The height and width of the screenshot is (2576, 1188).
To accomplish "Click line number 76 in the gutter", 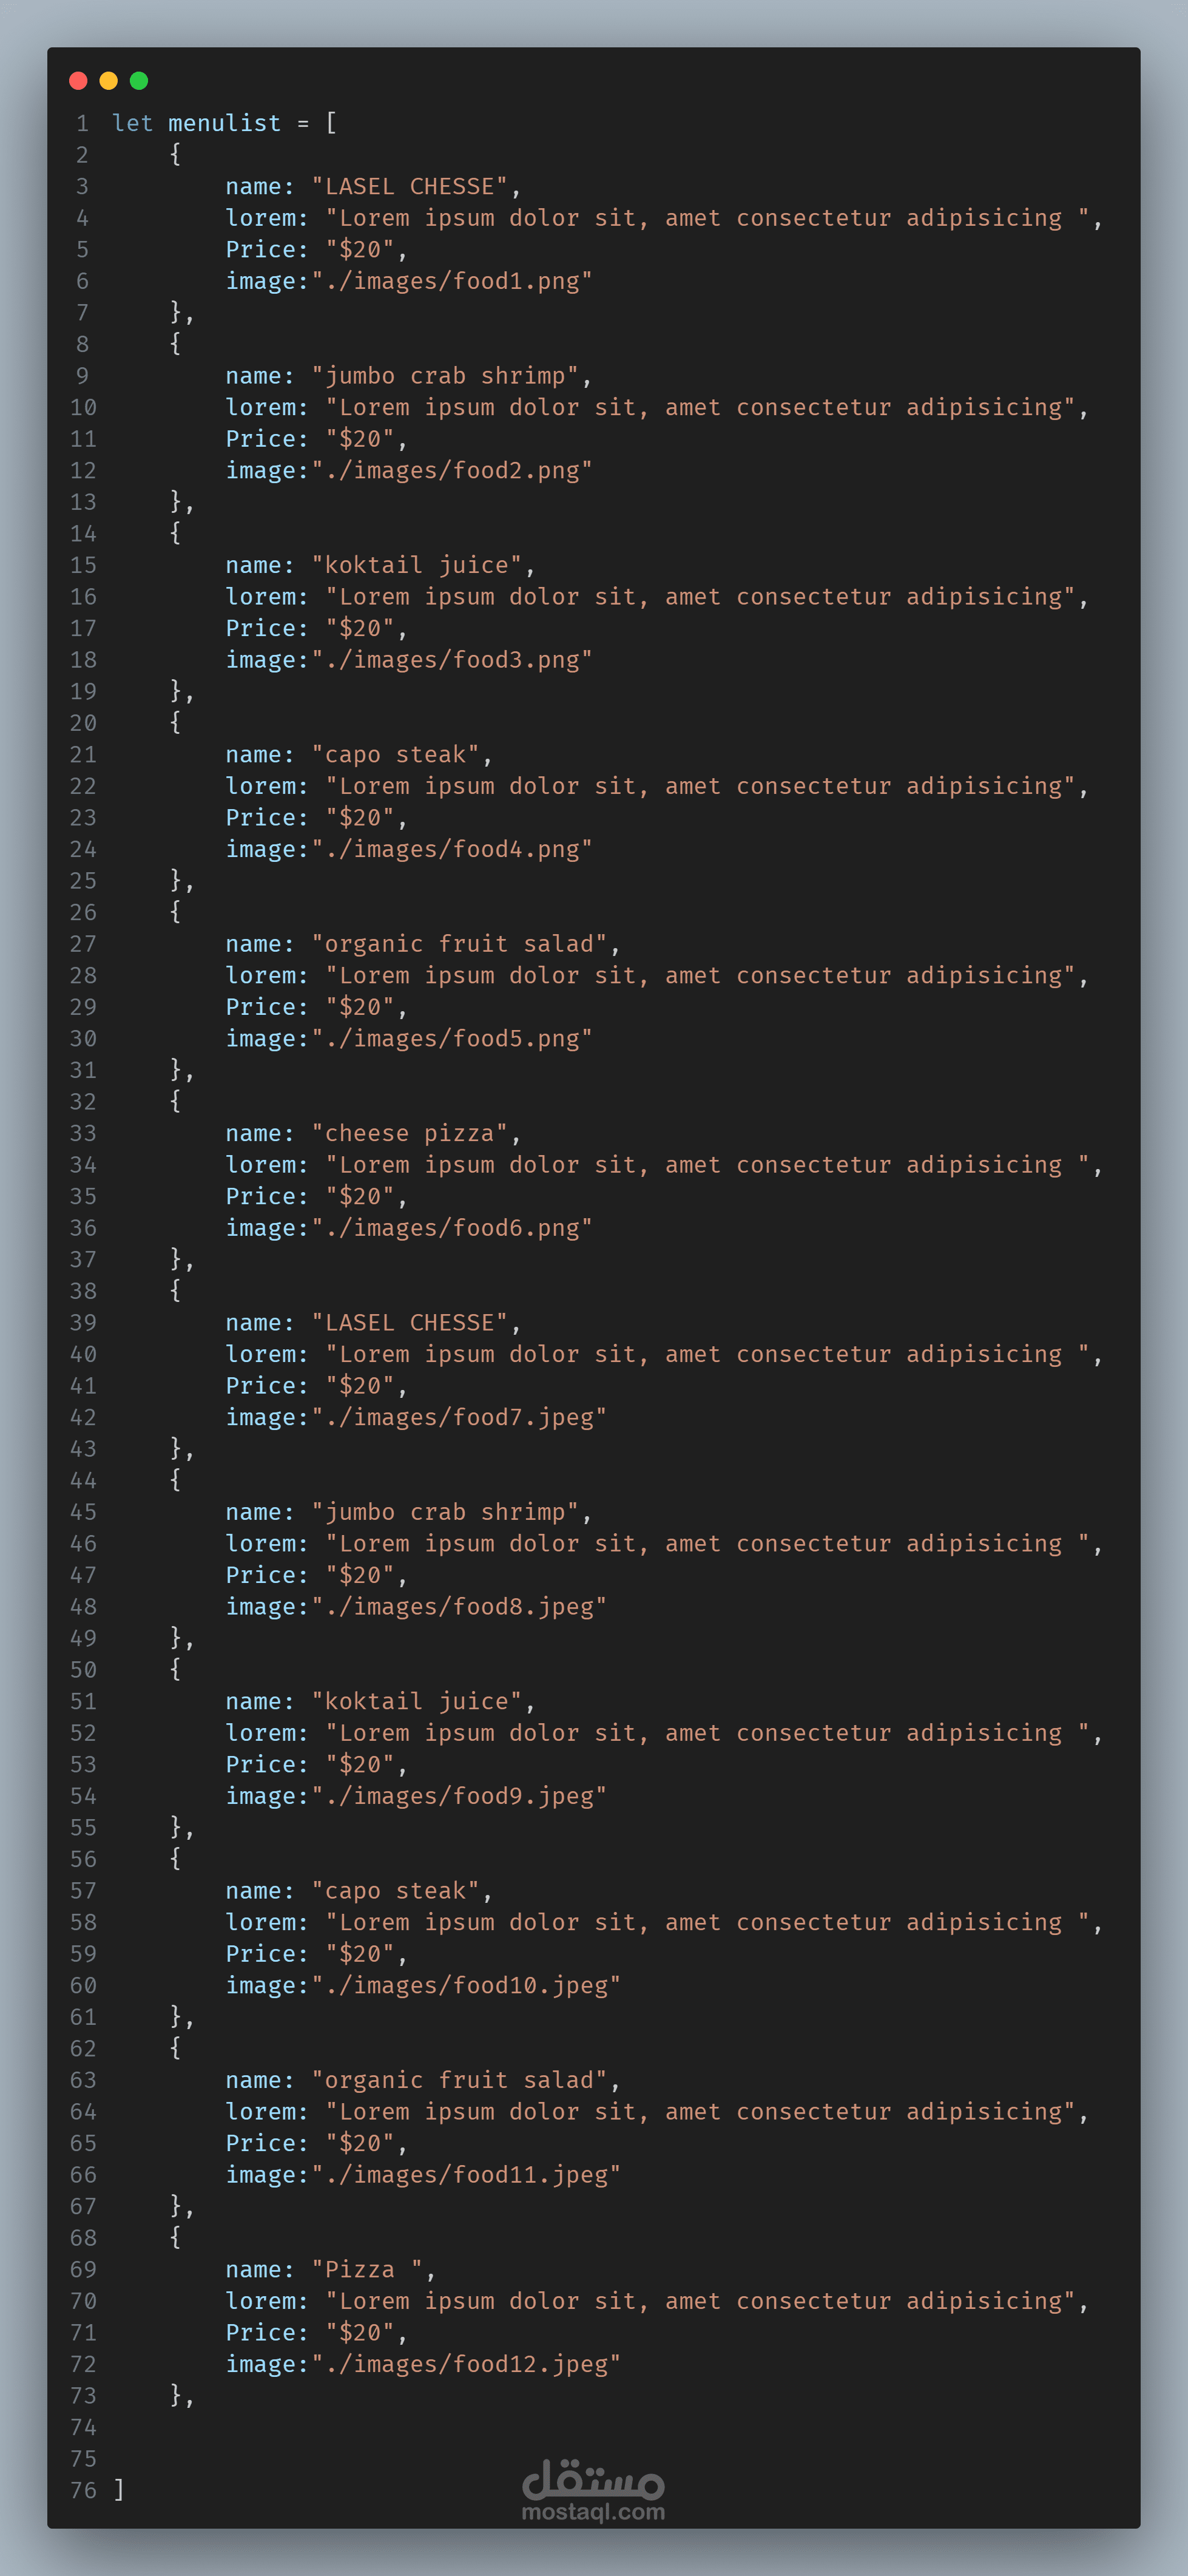I will point(83,2490).
